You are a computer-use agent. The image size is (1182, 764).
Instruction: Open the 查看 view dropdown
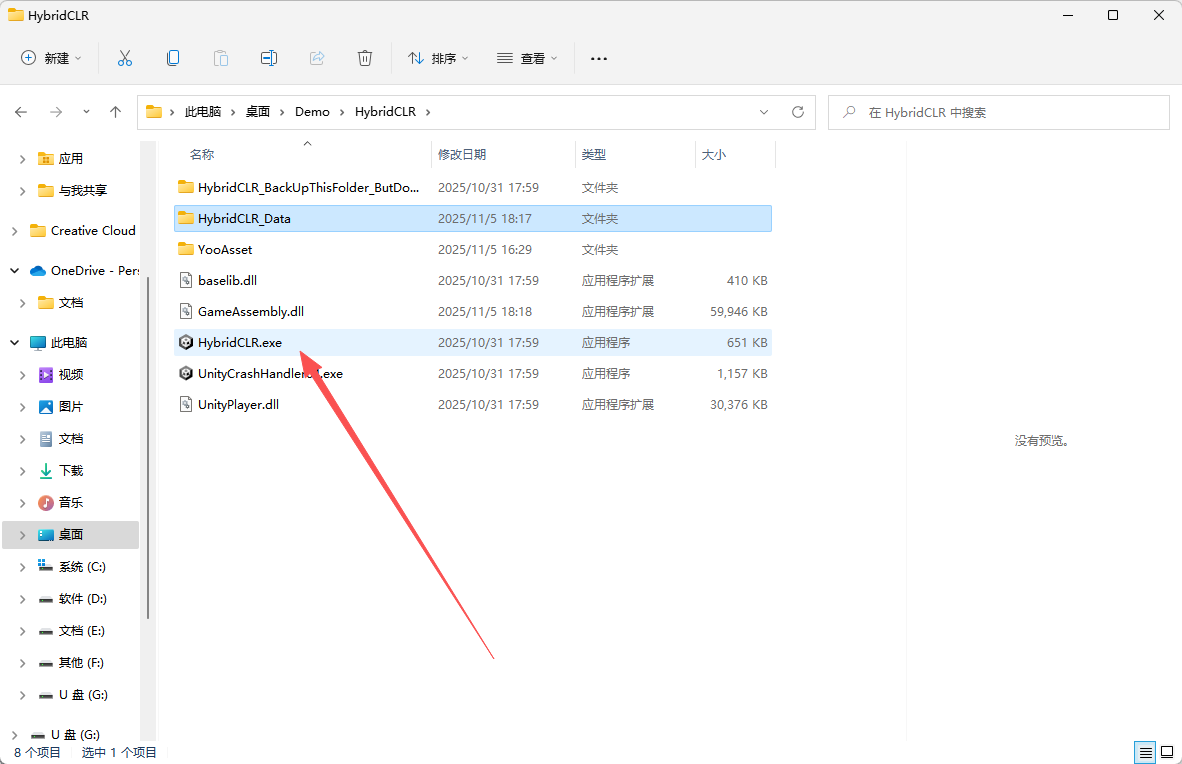pos(528,58)
